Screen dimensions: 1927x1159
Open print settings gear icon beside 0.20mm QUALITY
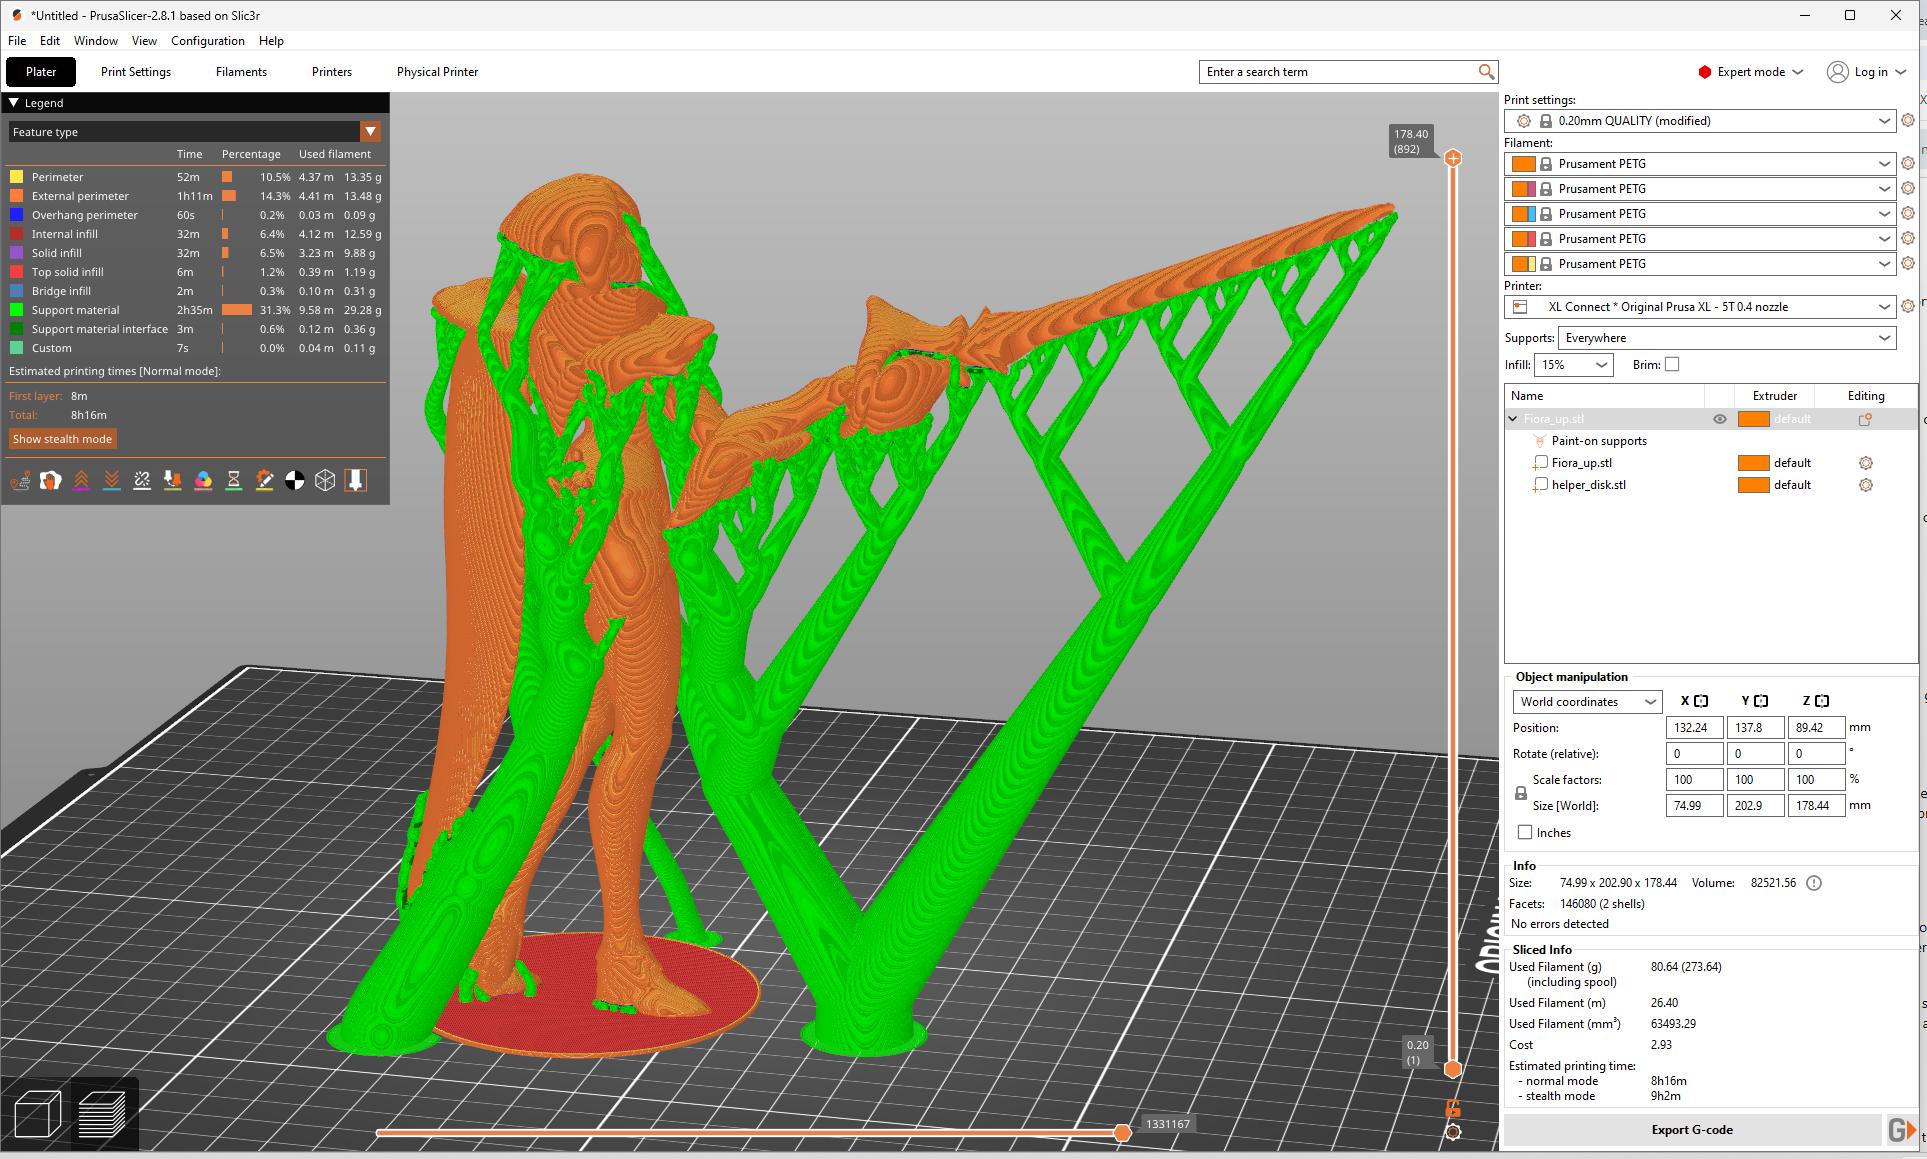1908,121
